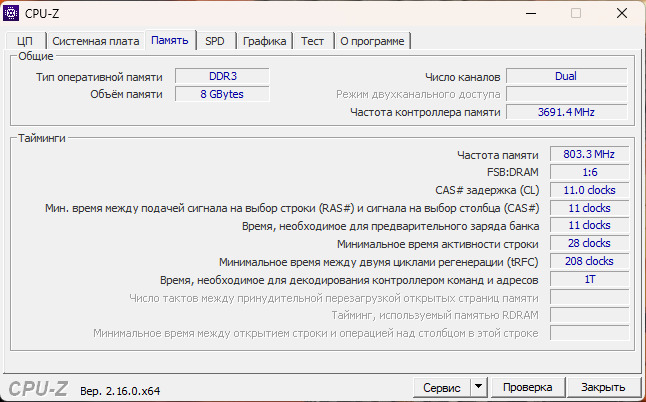Switch to the Тест tab
The width and height of the screenshot is (646, 402).
[313, 41]
